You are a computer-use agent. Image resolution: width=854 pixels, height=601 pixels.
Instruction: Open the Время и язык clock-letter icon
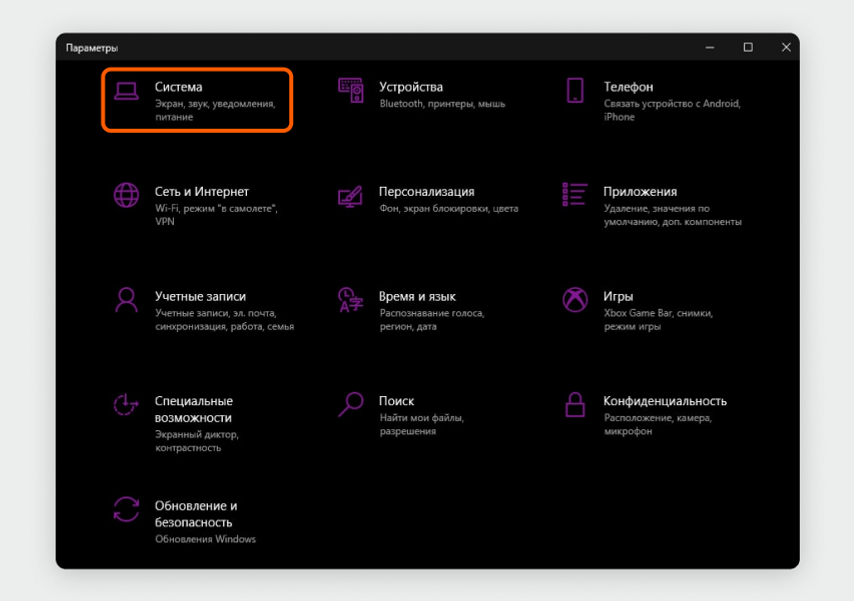[350, 300]
